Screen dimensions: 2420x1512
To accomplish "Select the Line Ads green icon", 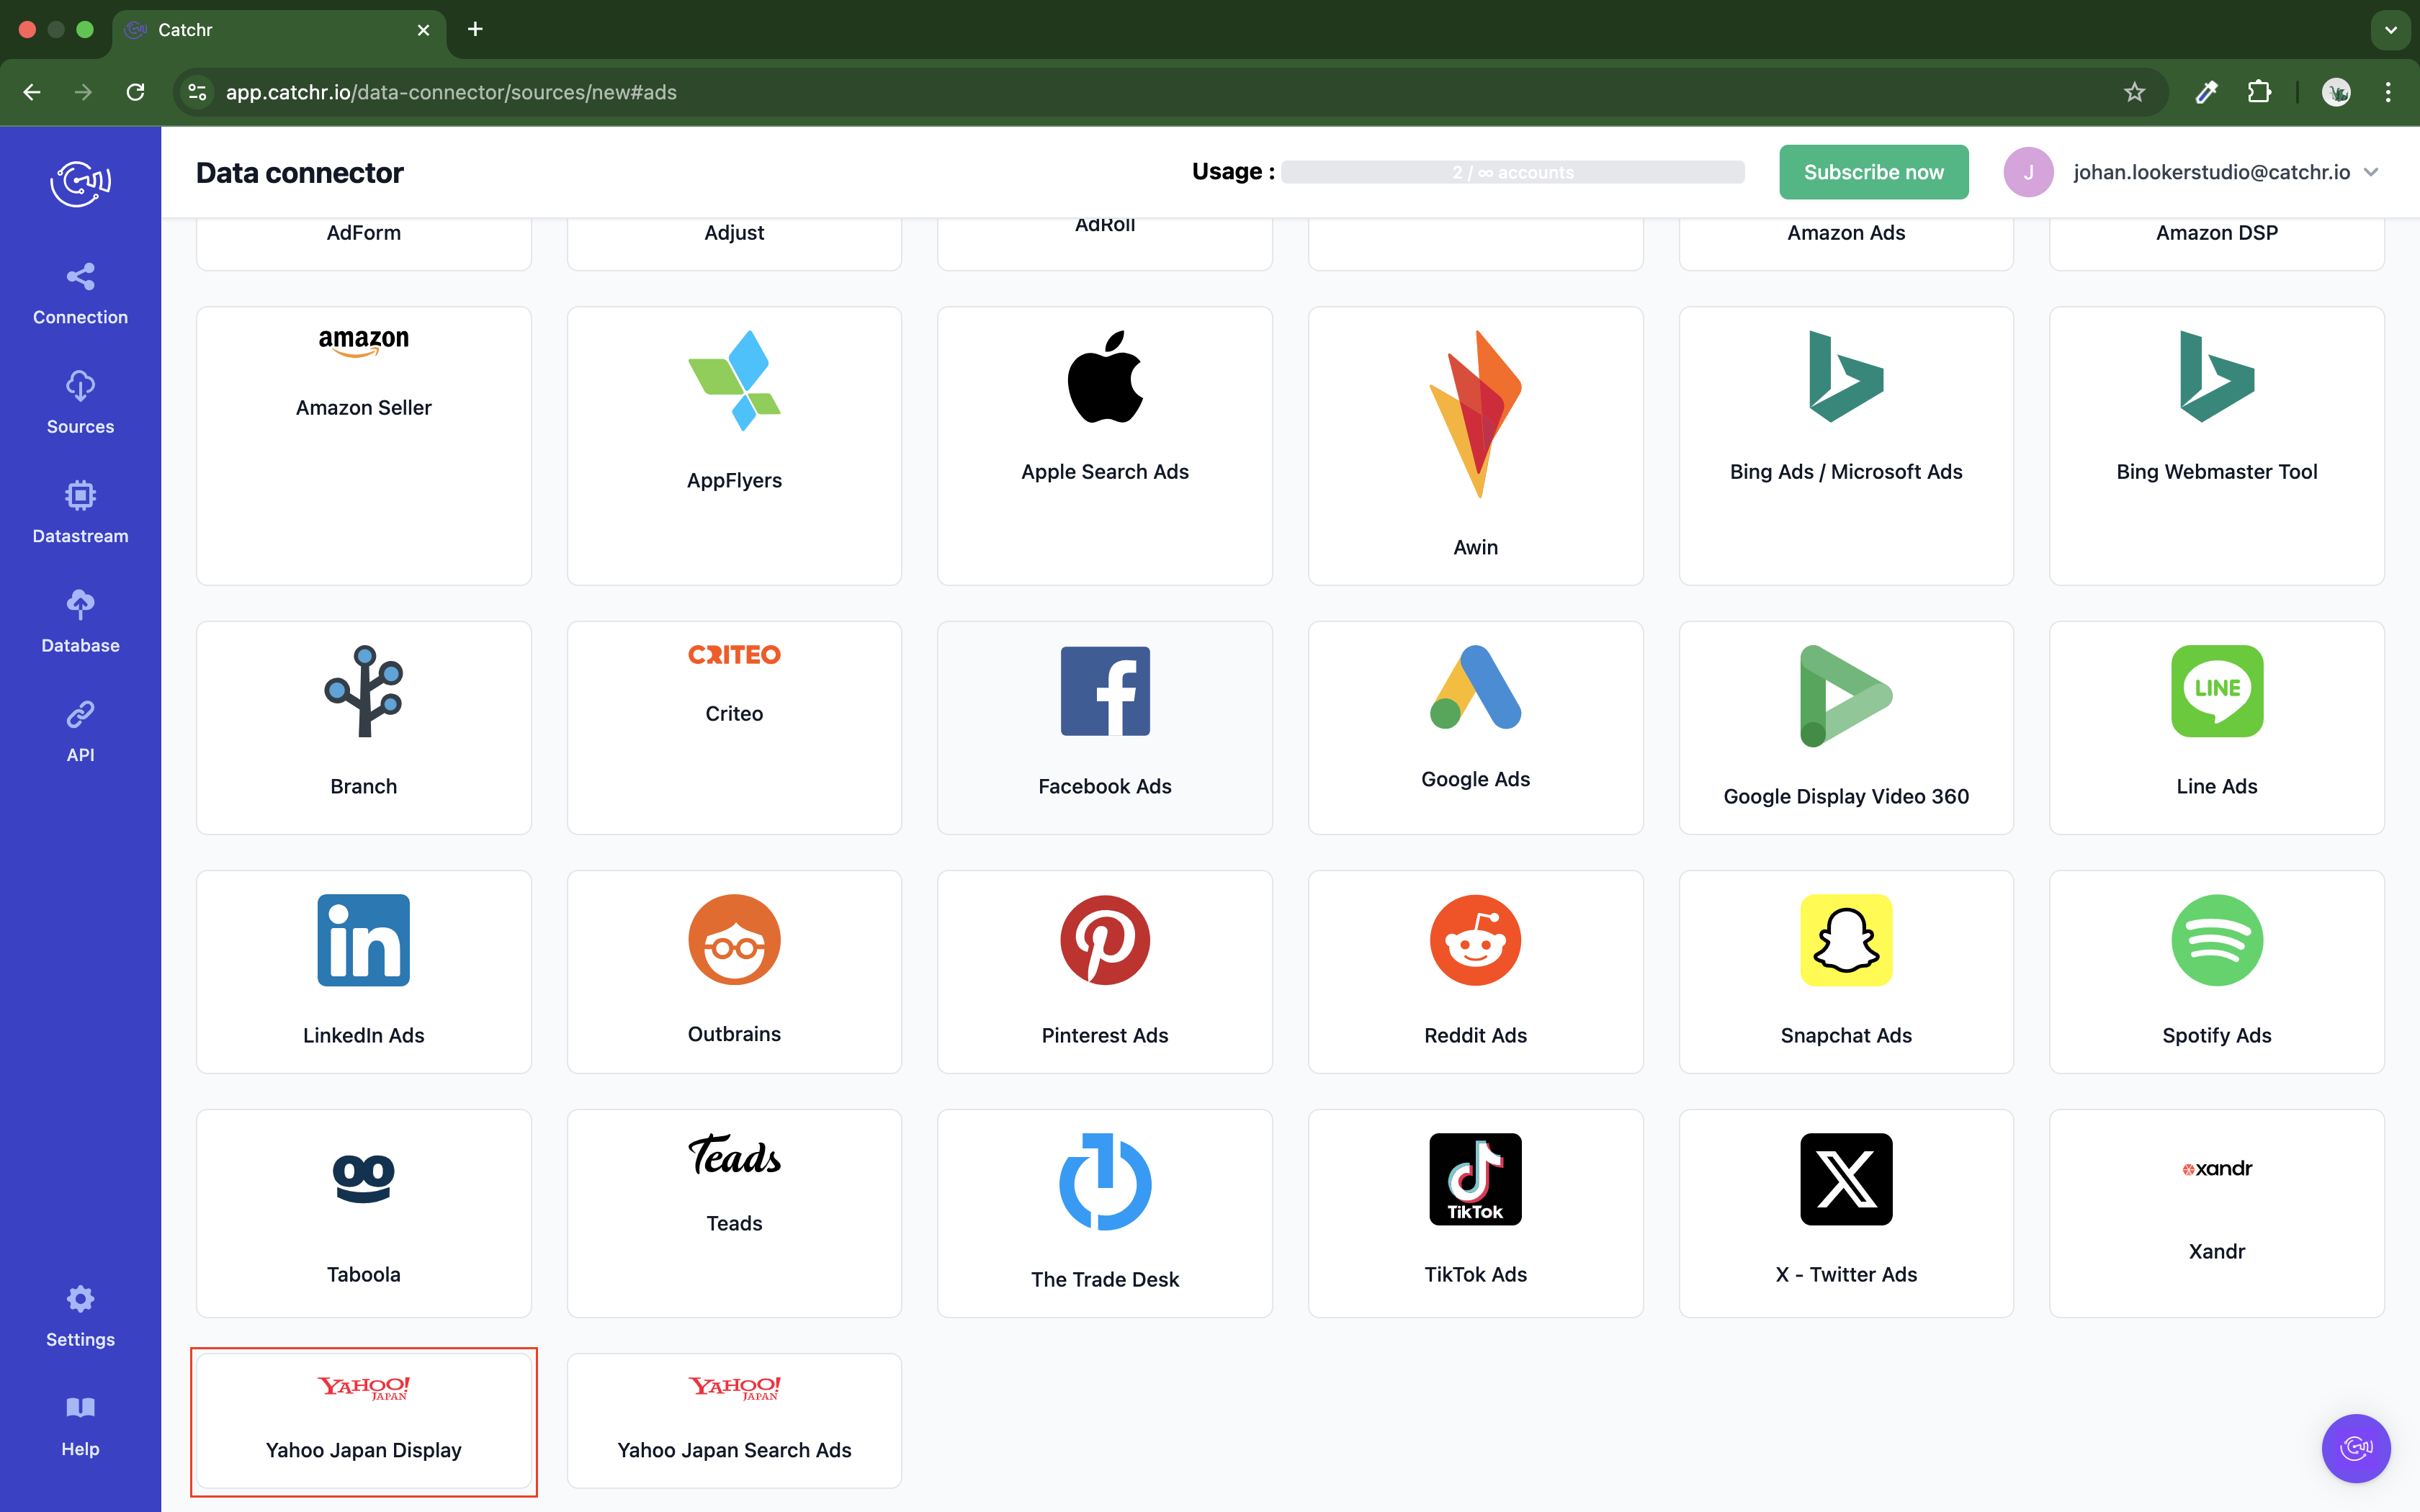I will 2217,691.
